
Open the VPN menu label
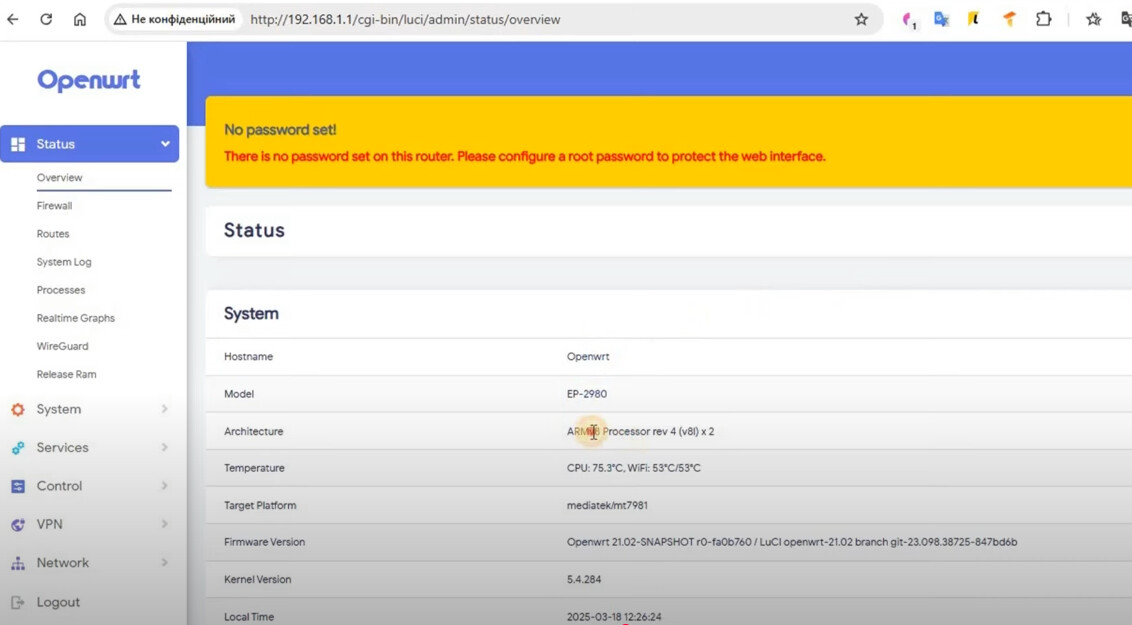click(49, 524)
